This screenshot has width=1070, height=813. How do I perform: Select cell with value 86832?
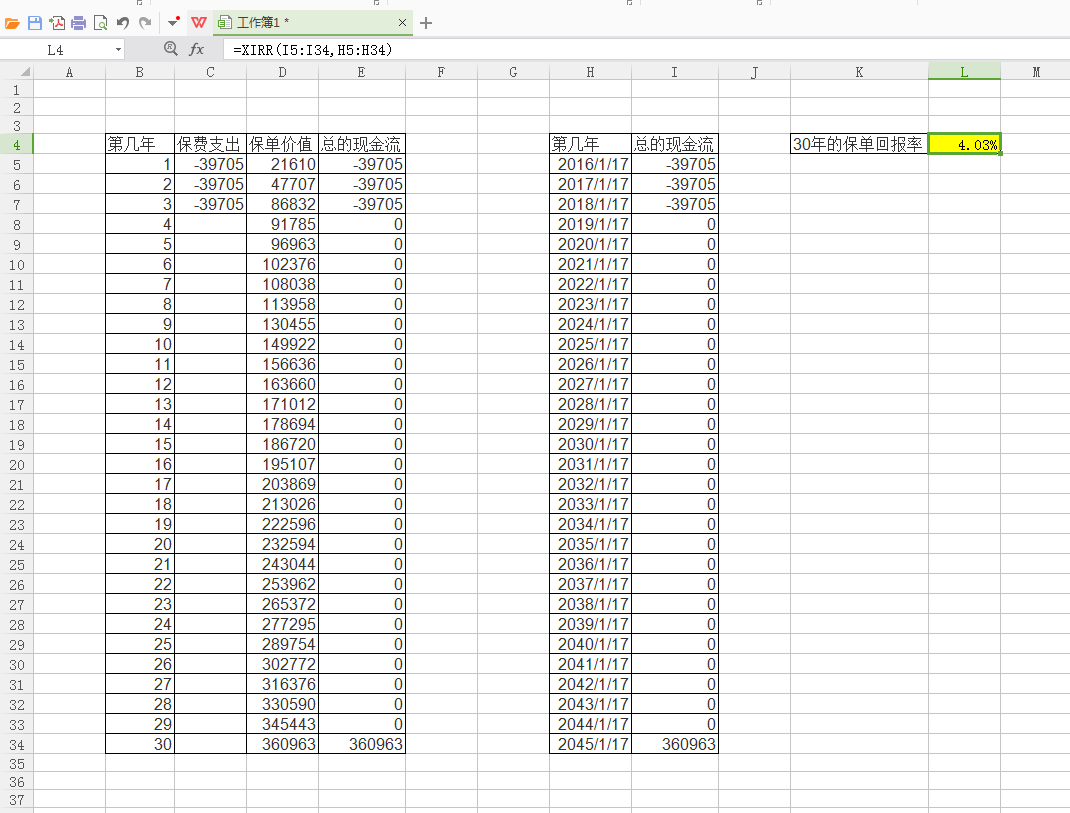[283, 204]
